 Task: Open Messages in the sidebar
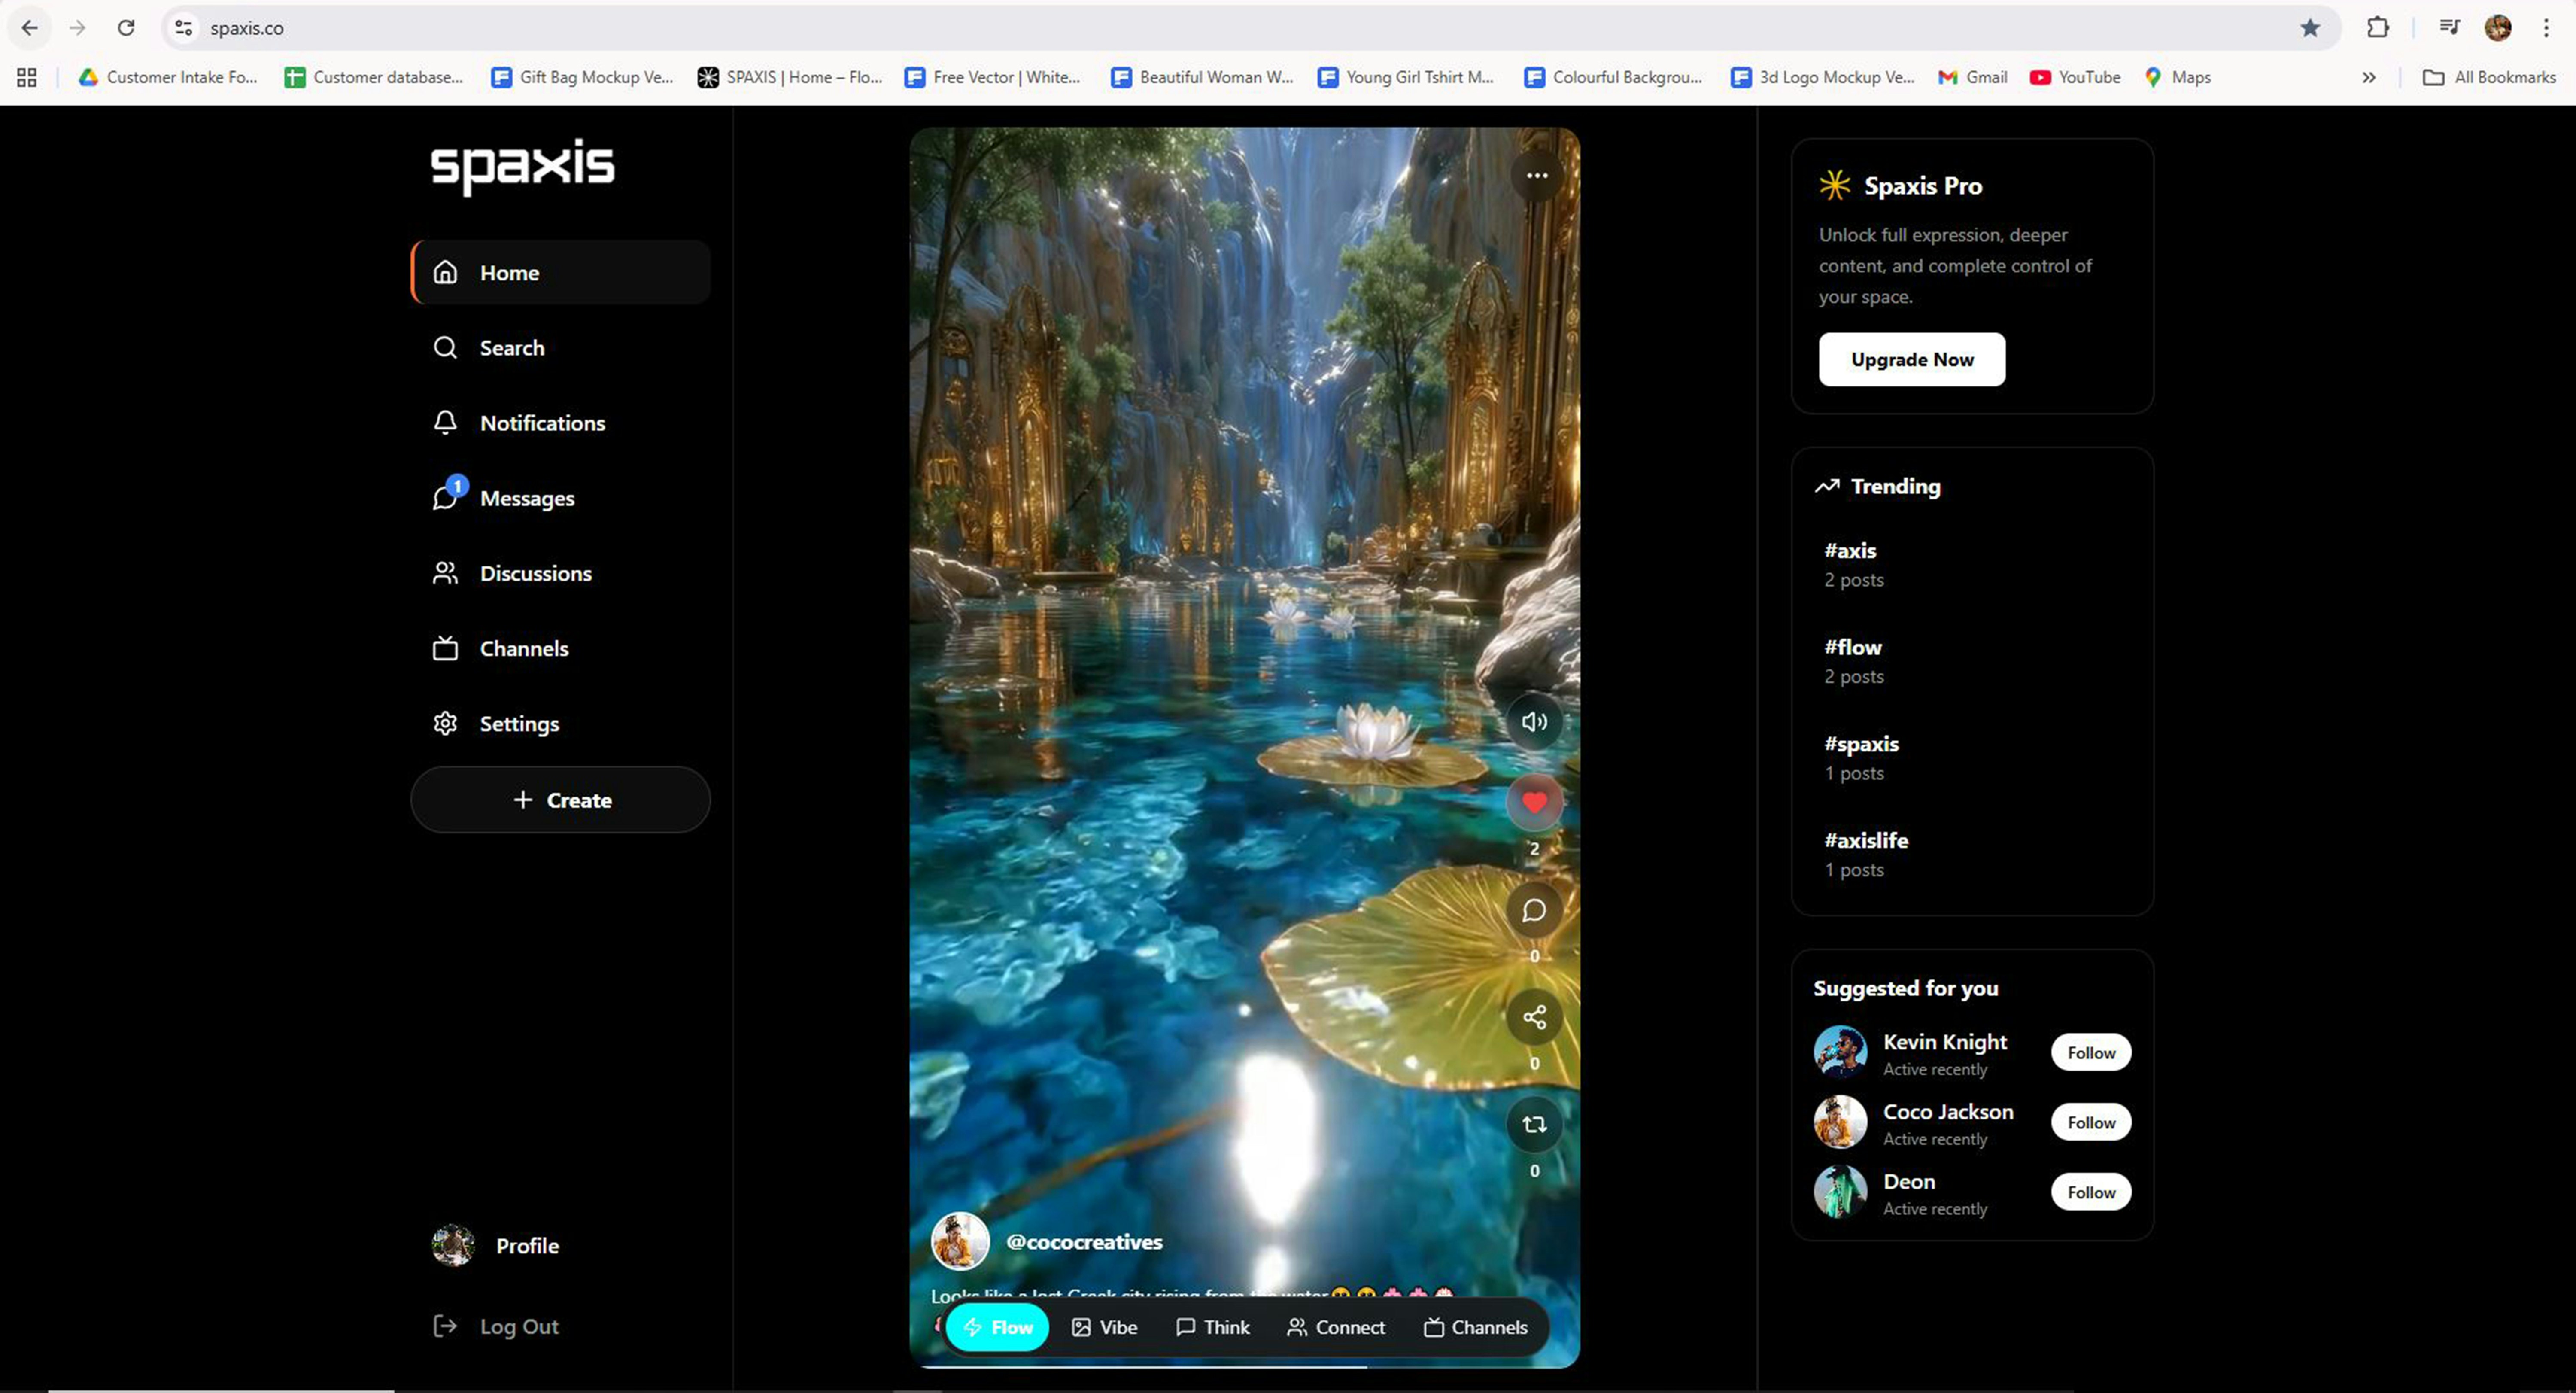pos(526,498)
